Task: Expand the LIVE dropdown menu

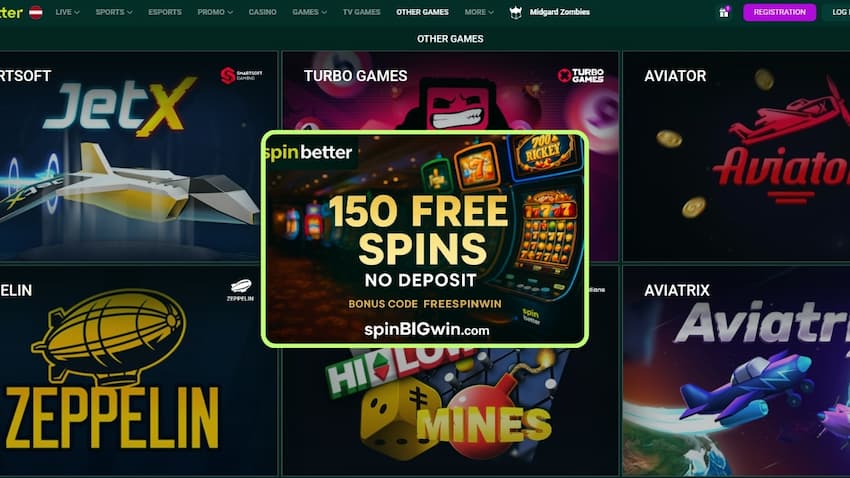Action: (x=67, y=12)
